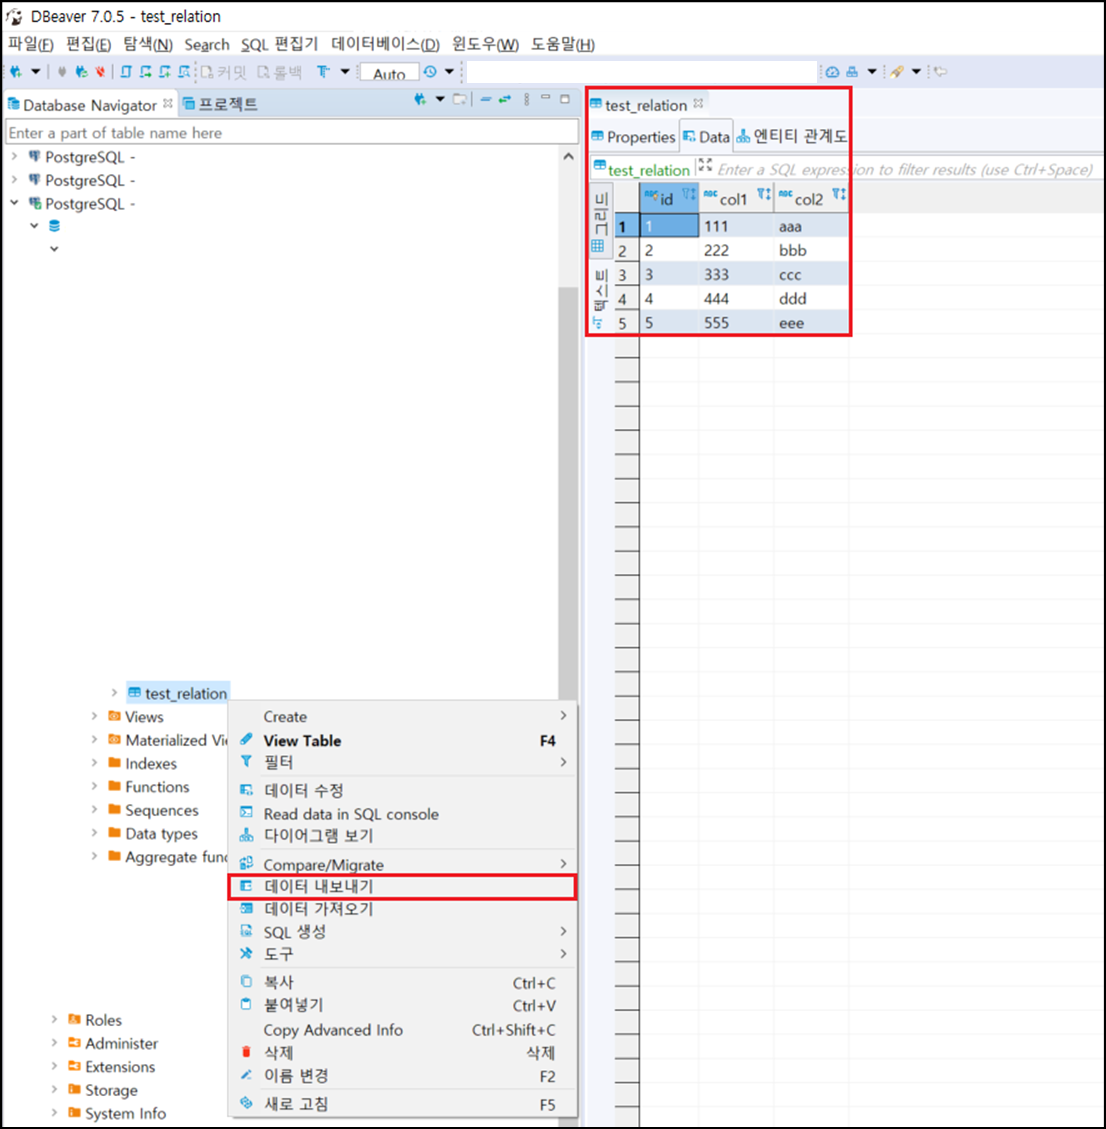Click the New Connection plug icon in main toolbar

[x=16, y=71]
